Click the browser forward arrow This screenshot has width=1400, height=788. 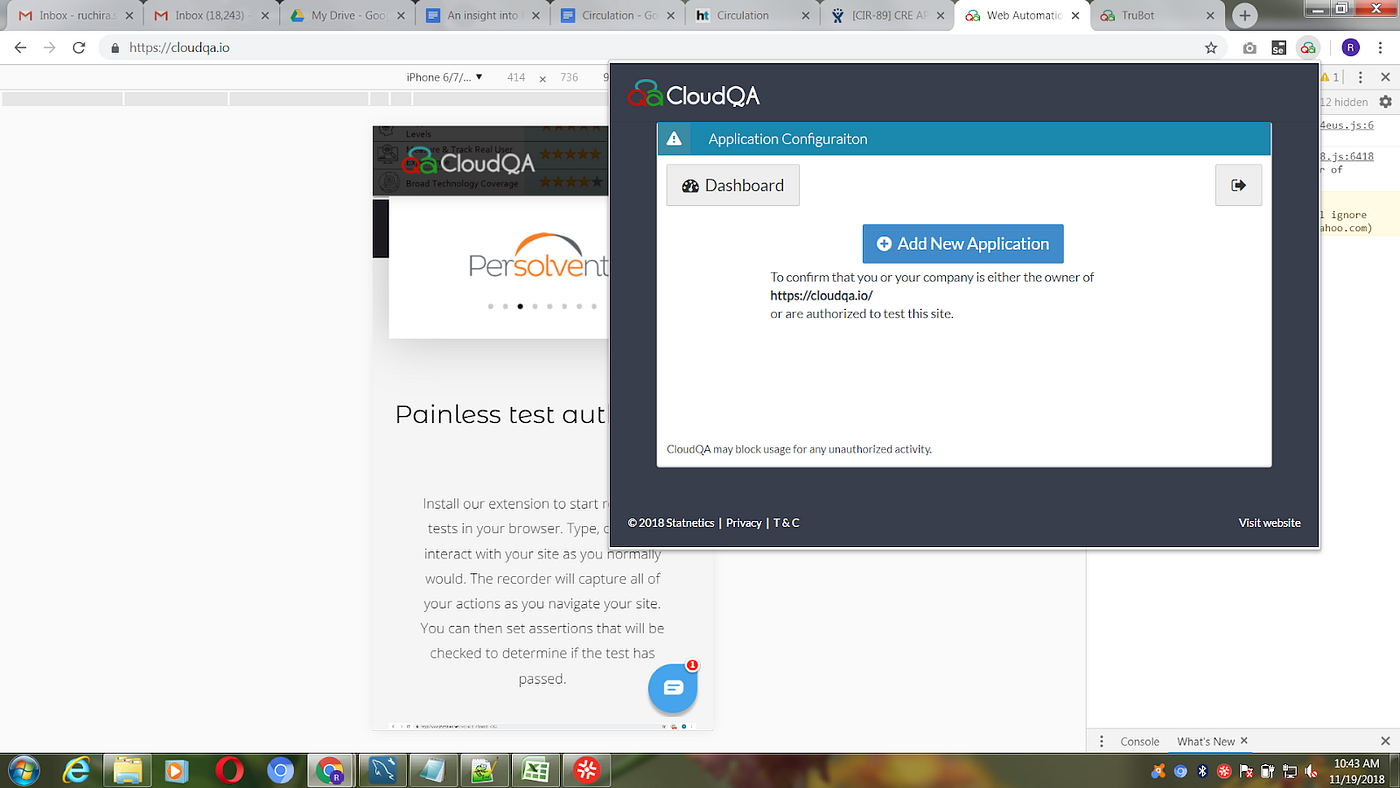click(50, 47)
